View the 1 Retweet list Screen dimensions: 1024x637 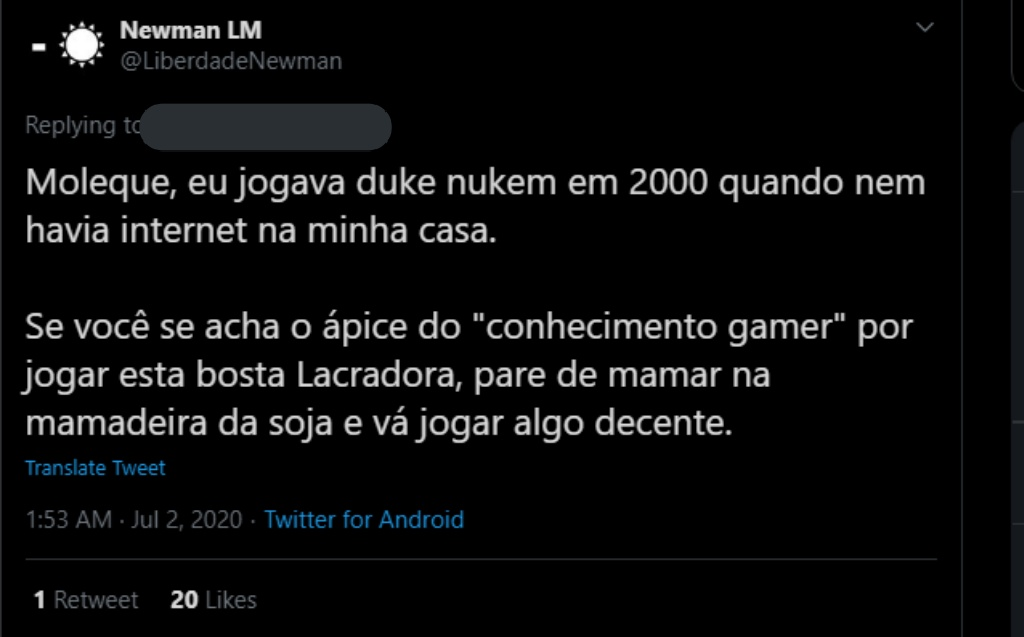point(86,600)
